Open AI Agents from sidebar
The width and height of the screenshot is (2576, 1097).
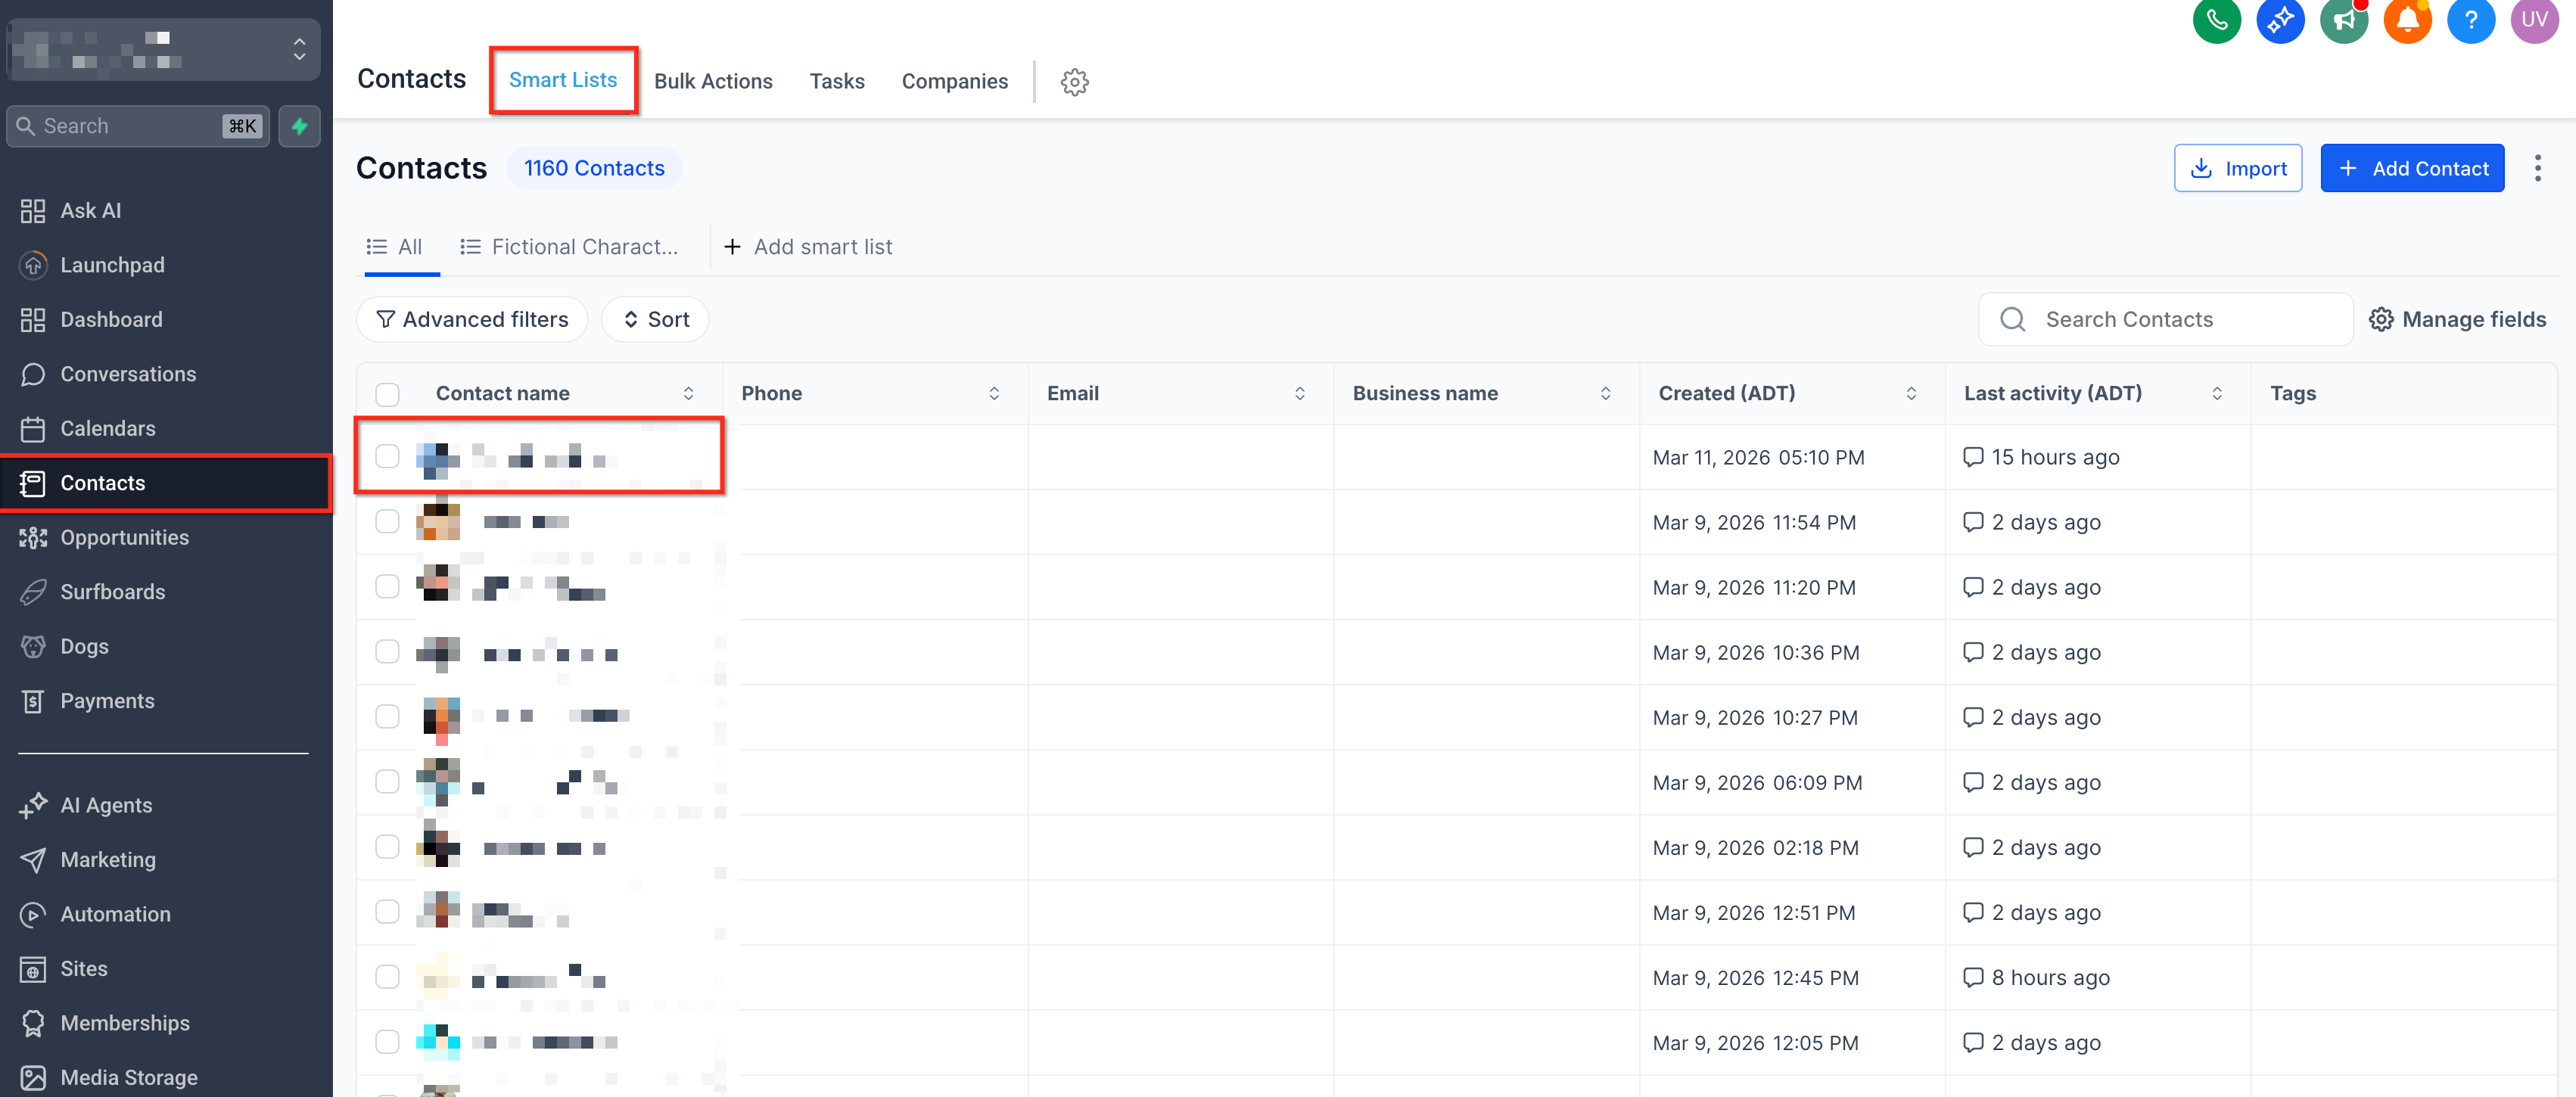[x=106, y=805]
